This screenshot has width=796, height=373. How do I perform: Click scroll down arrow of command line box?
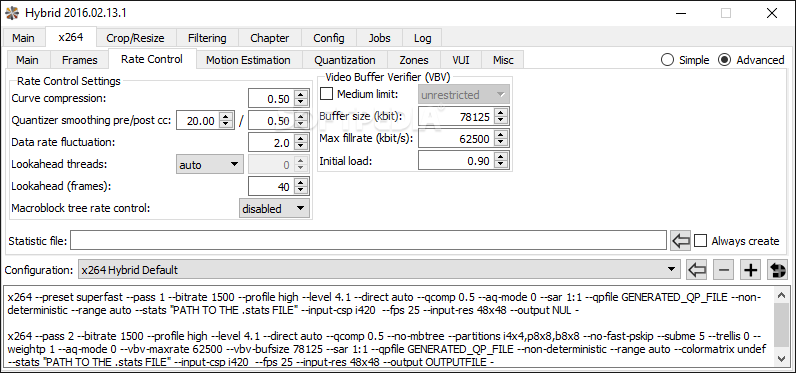(x=781, y=359)
